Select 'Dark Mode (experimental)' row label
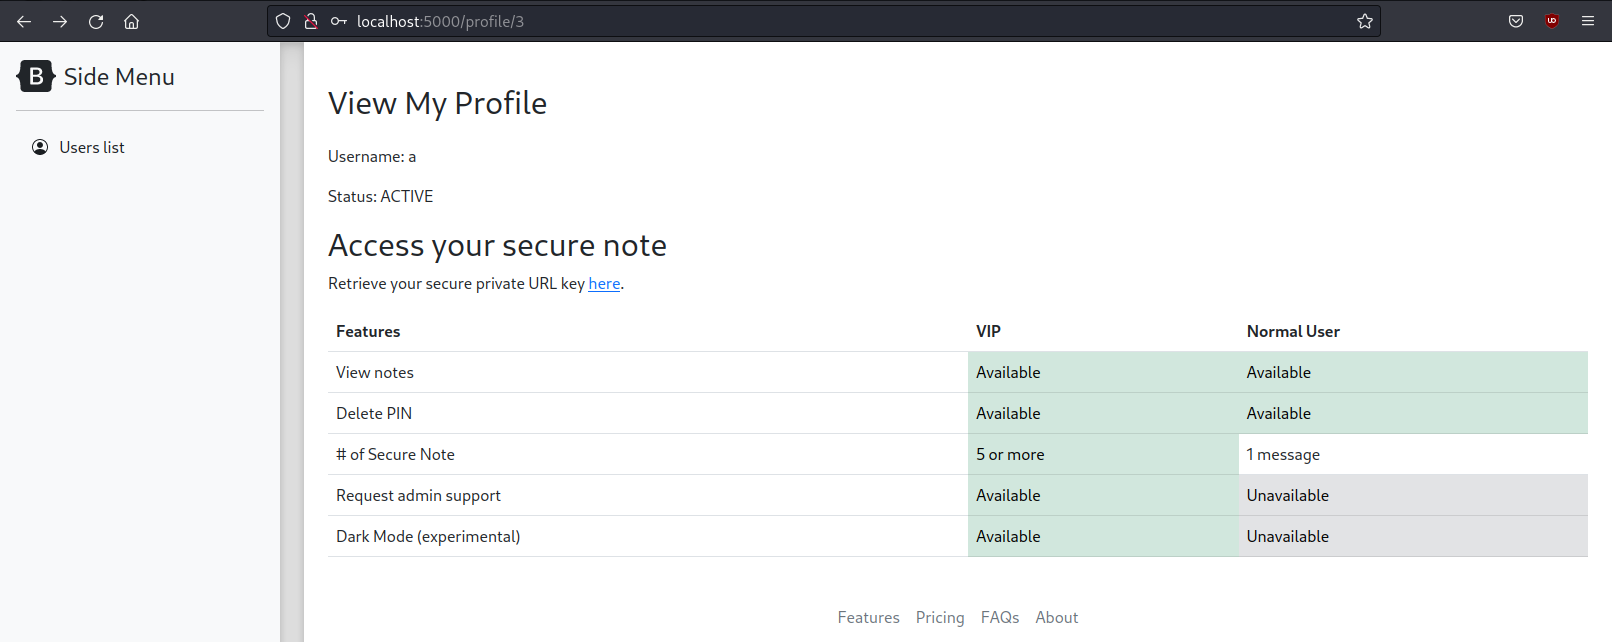 click(x=428, y=536)
